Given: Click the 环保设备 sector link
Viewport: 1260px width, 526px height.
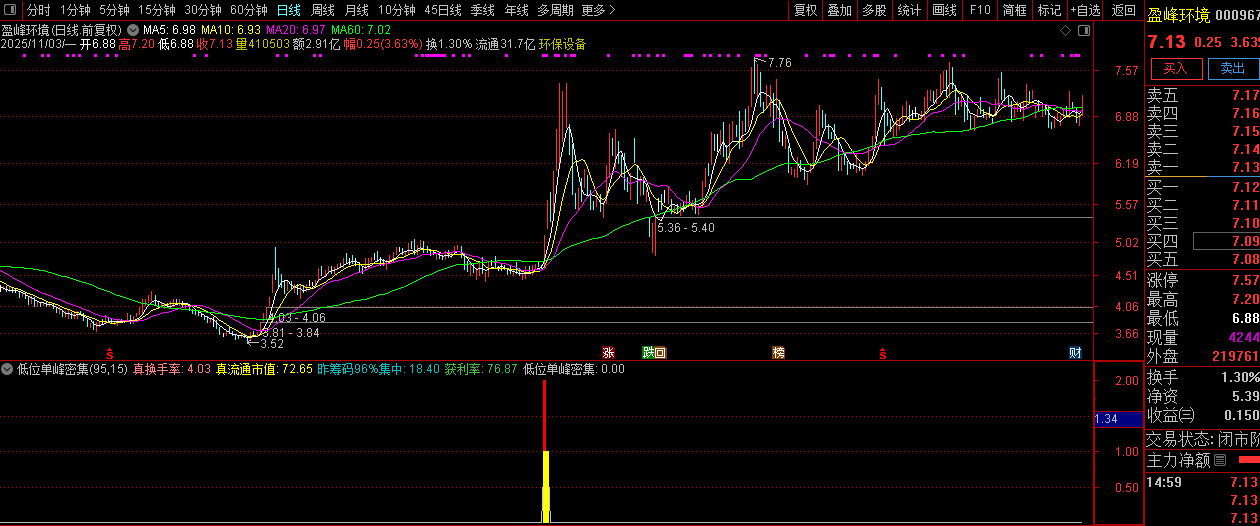Looking at the screenshot, I should pos(562,44).
